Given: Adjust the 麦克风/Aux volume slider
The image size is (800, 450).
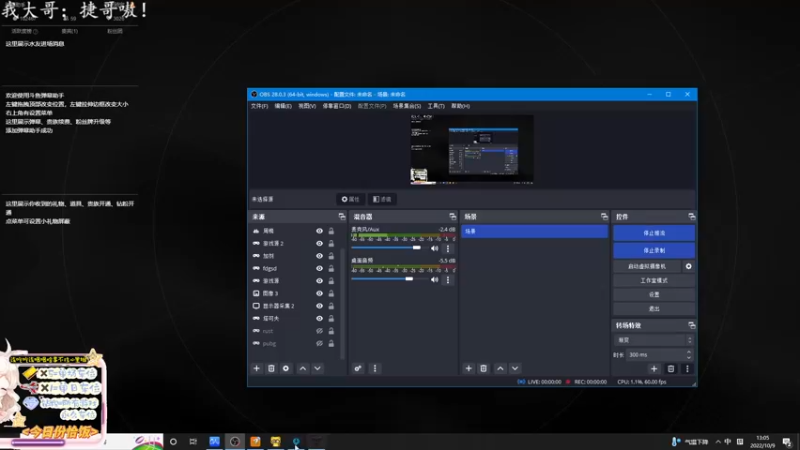Looking at the screenshot, I should tap(389, 247).
